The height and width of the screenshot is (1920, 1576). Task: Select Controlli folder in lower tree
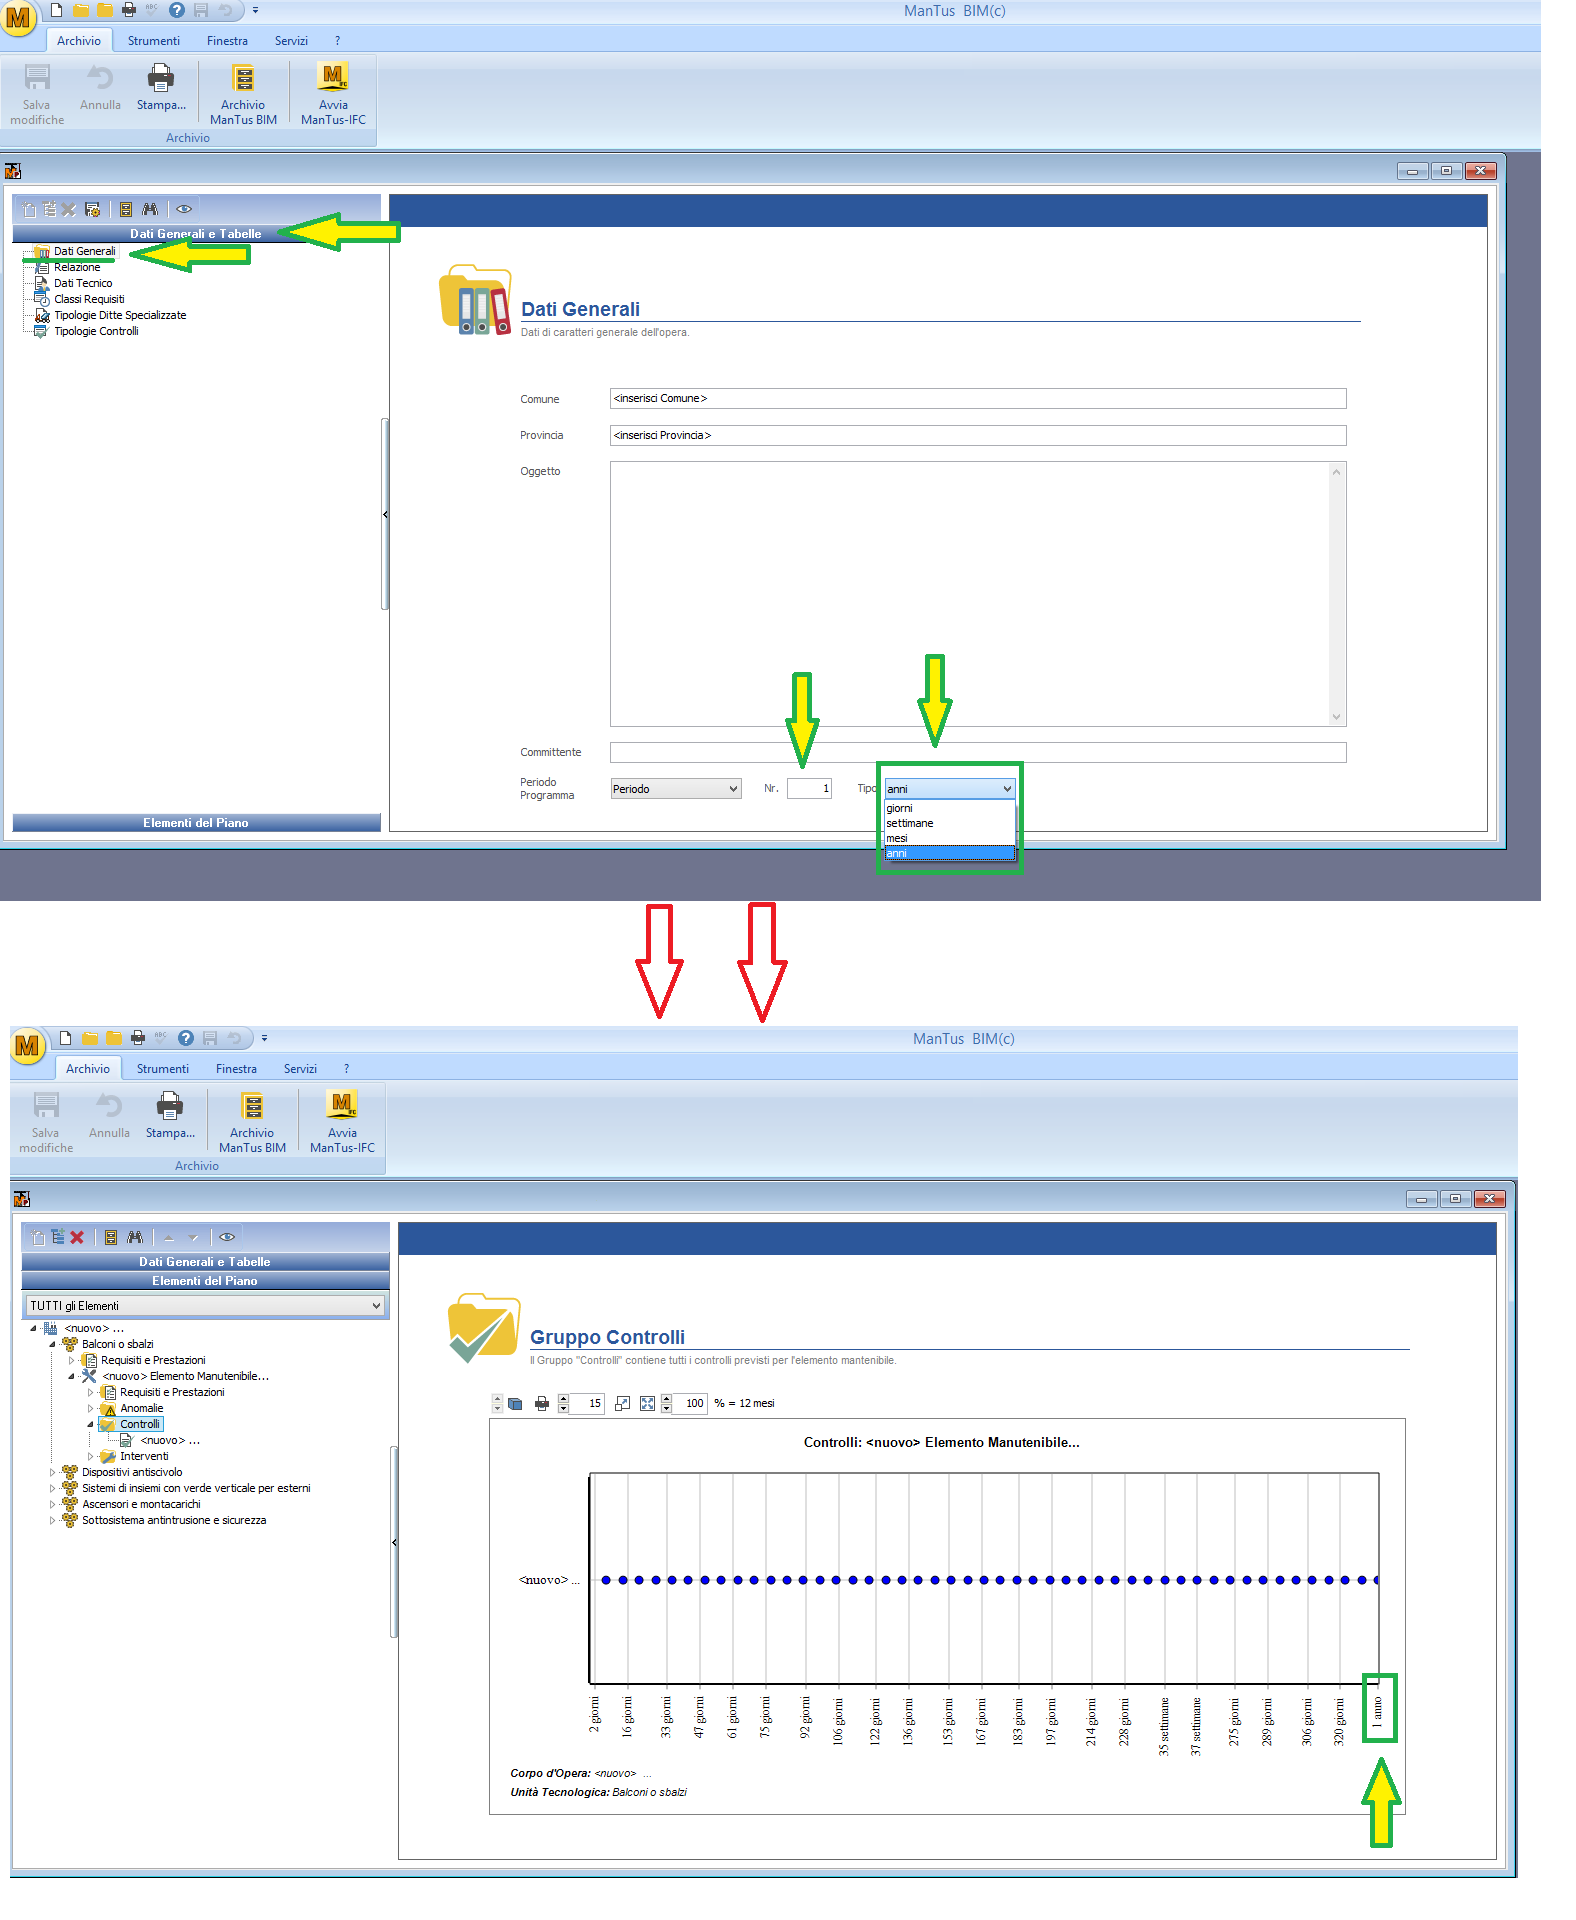139,1425
